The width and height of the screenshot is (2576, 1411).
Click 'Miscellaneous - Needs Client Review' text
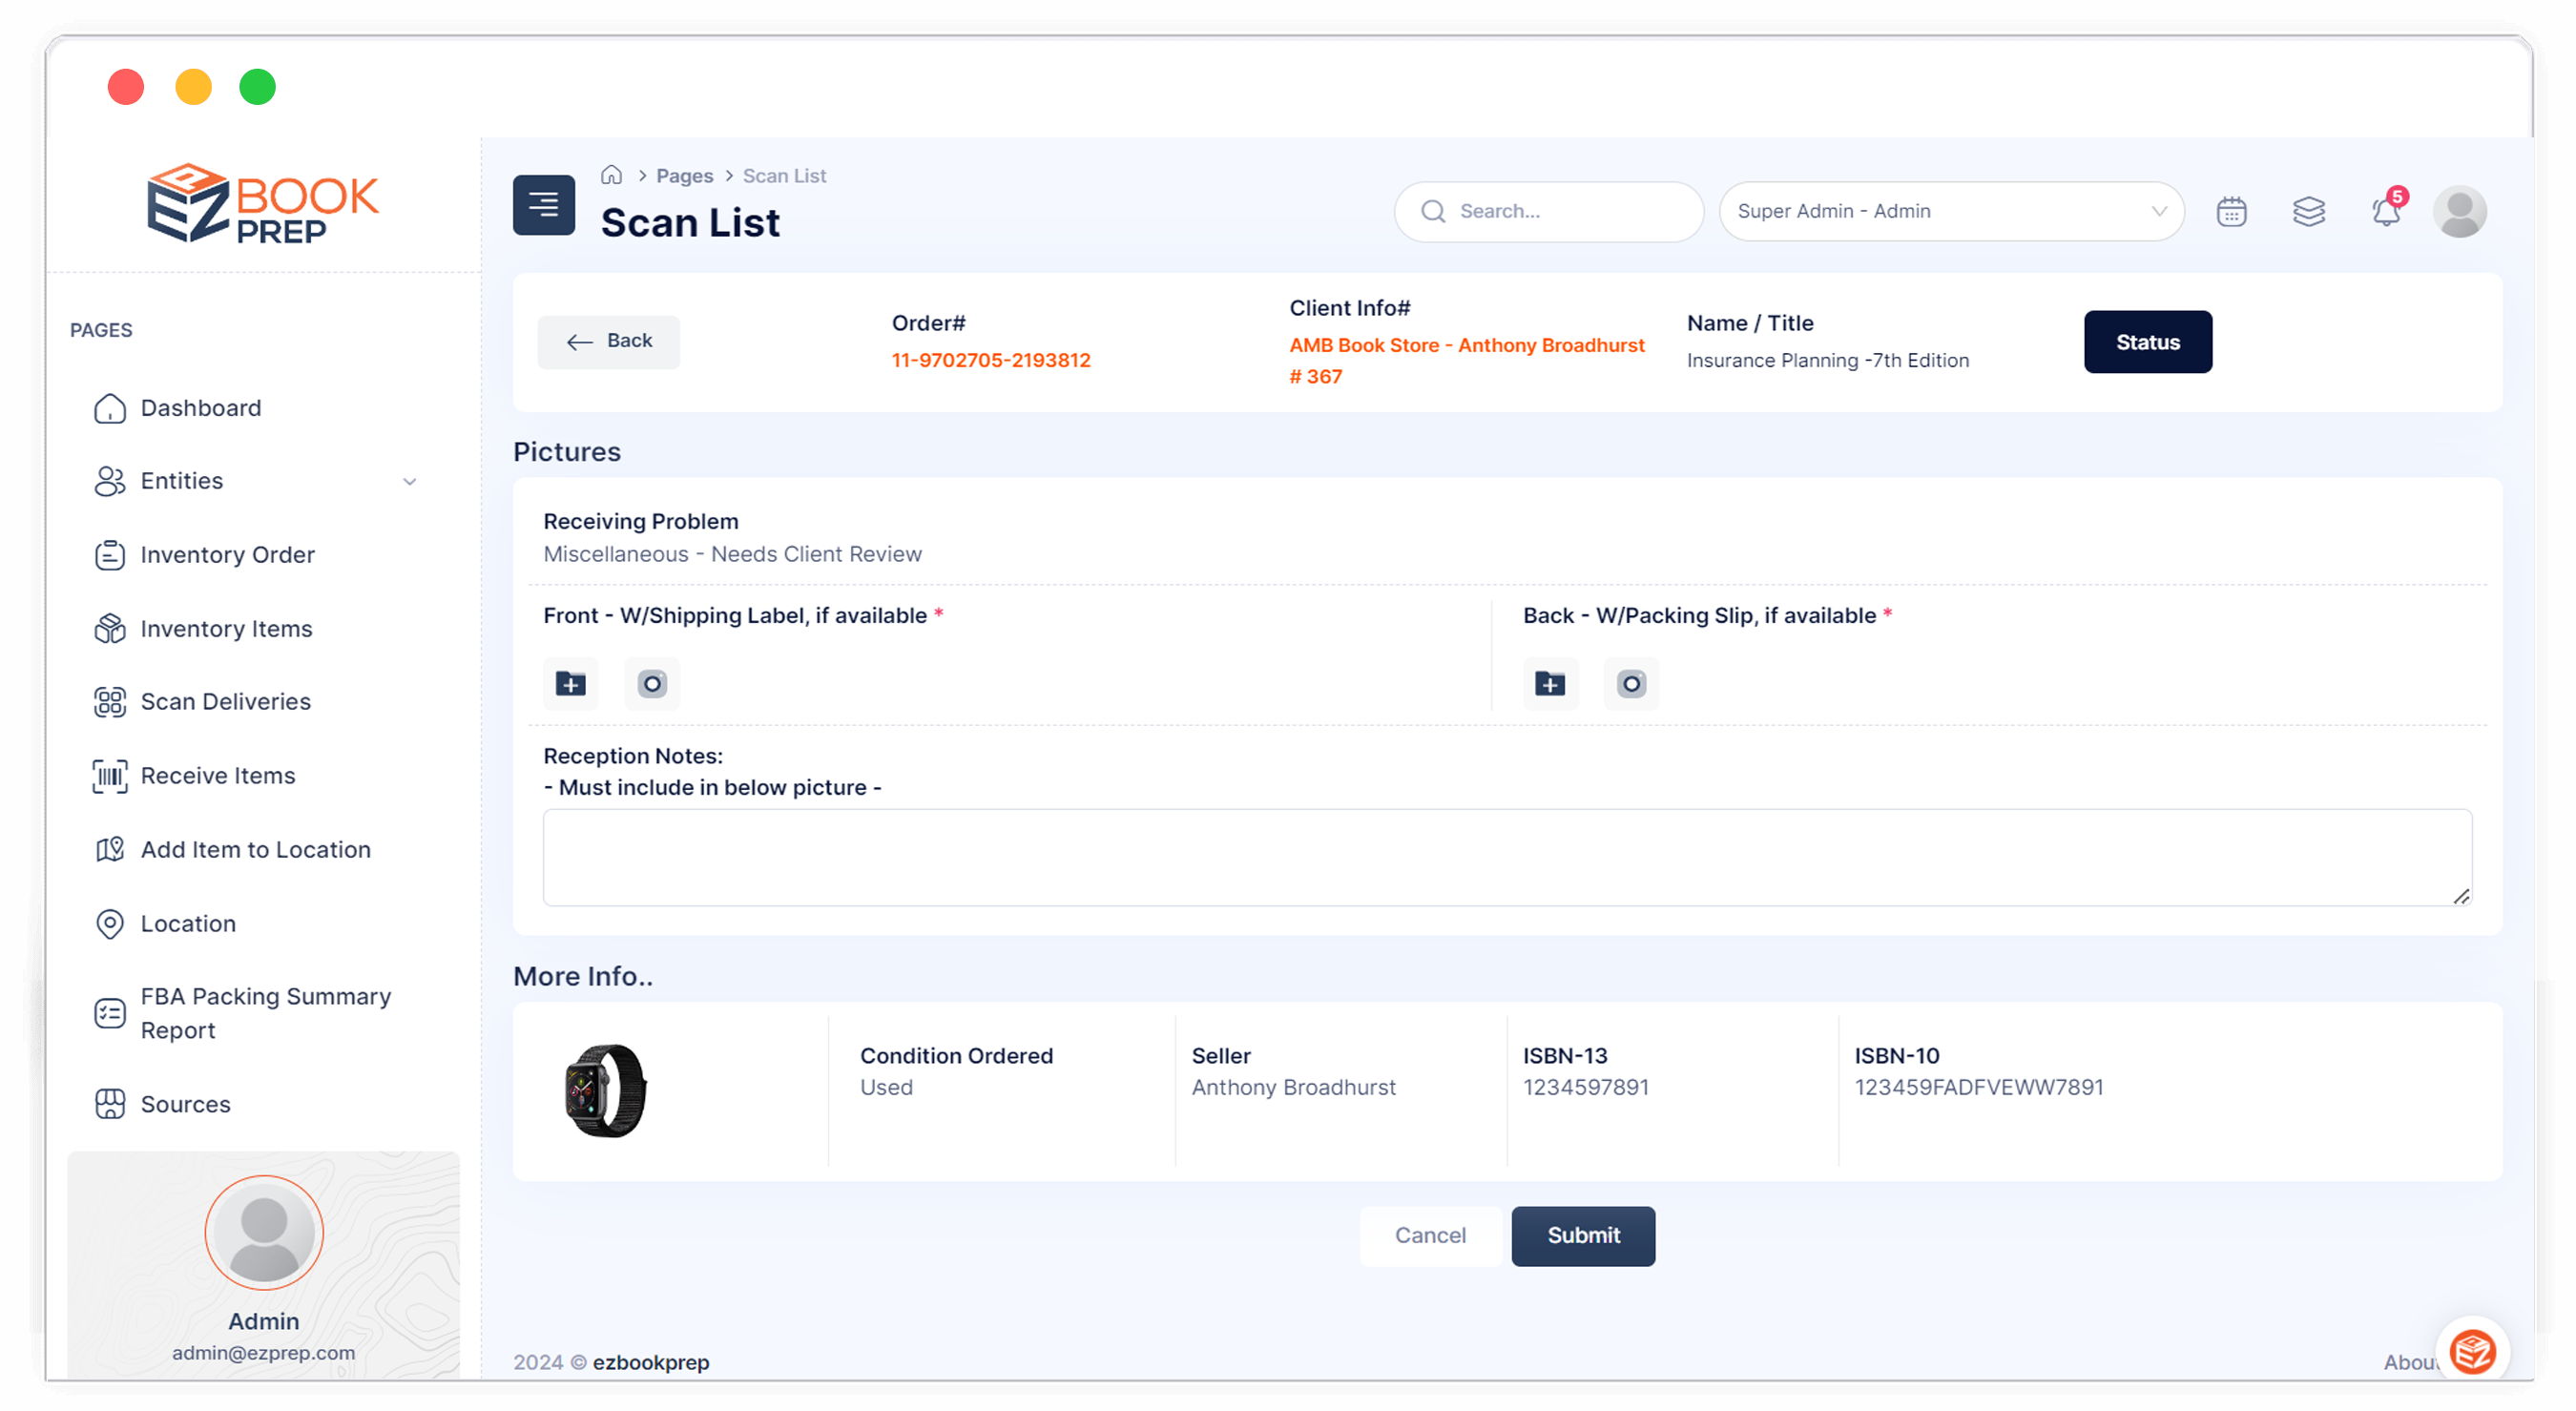[x=732, y=554]
